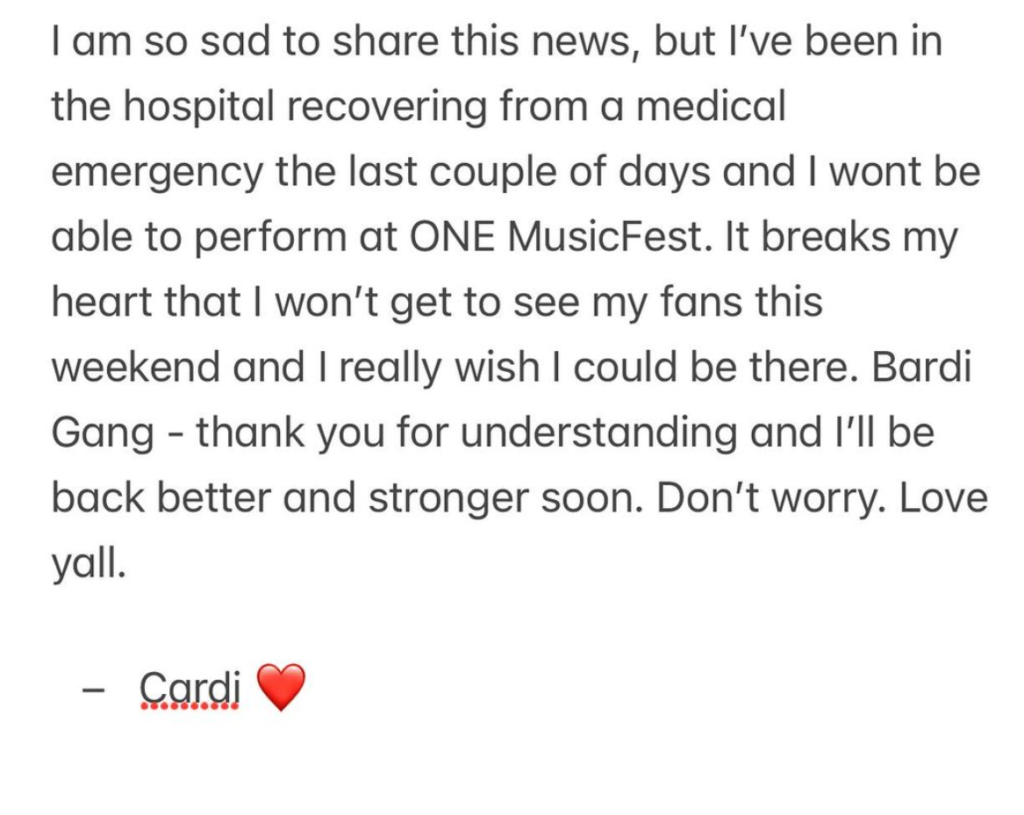Place cursor on the word understanding
The image size is (1024, 815).
599,432
